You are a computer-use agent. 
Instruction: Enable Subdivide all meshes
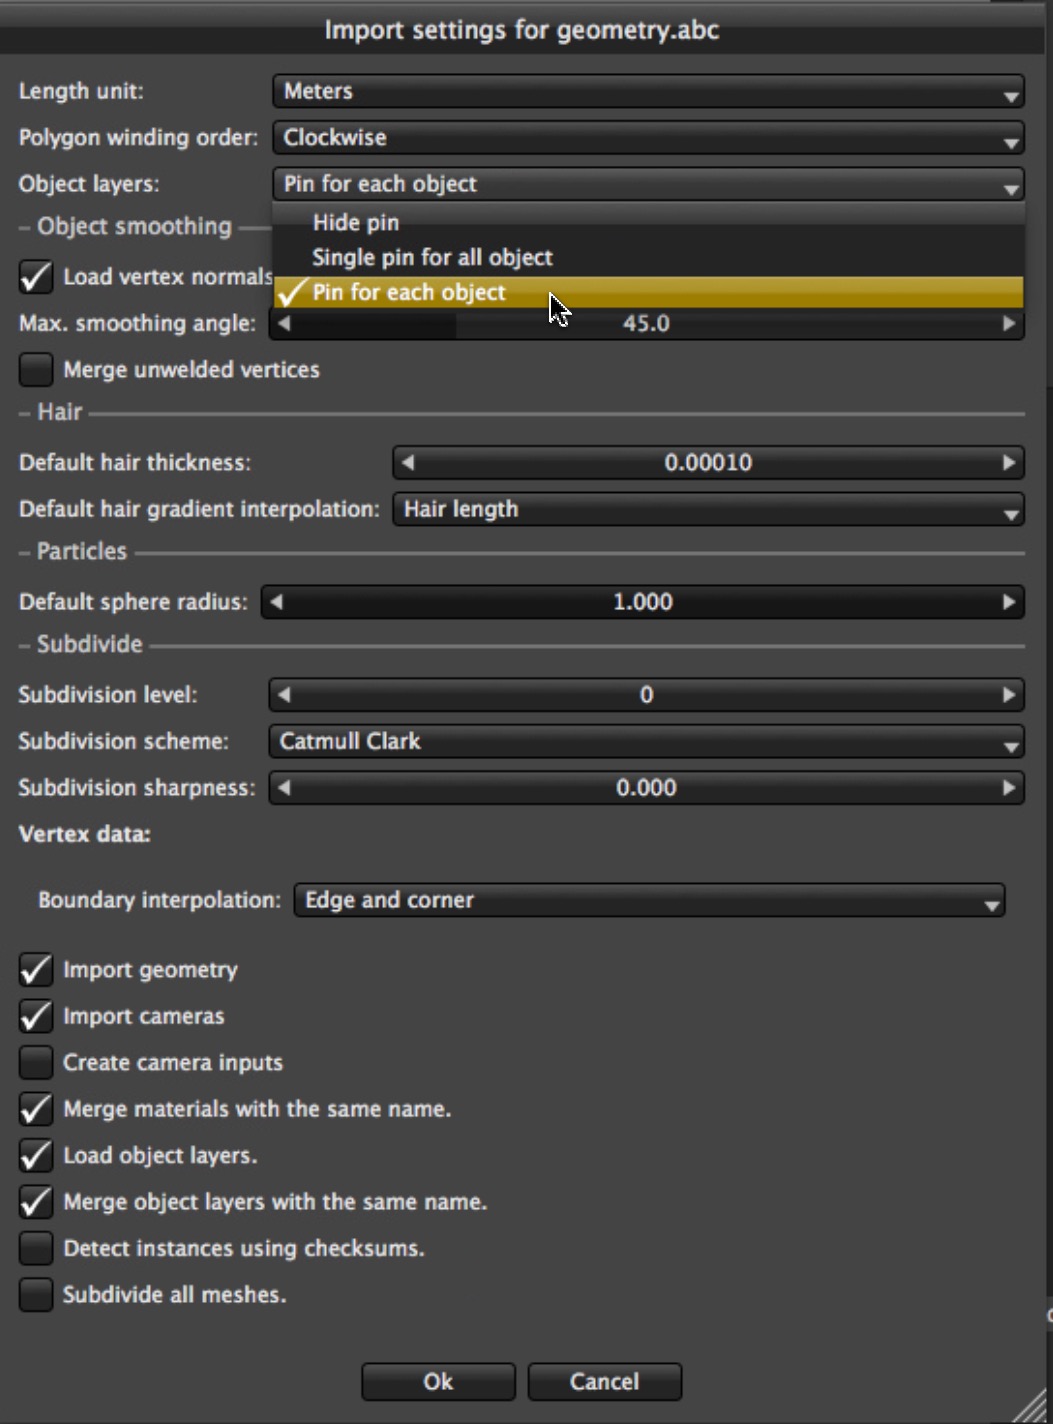coord(36,1295)
